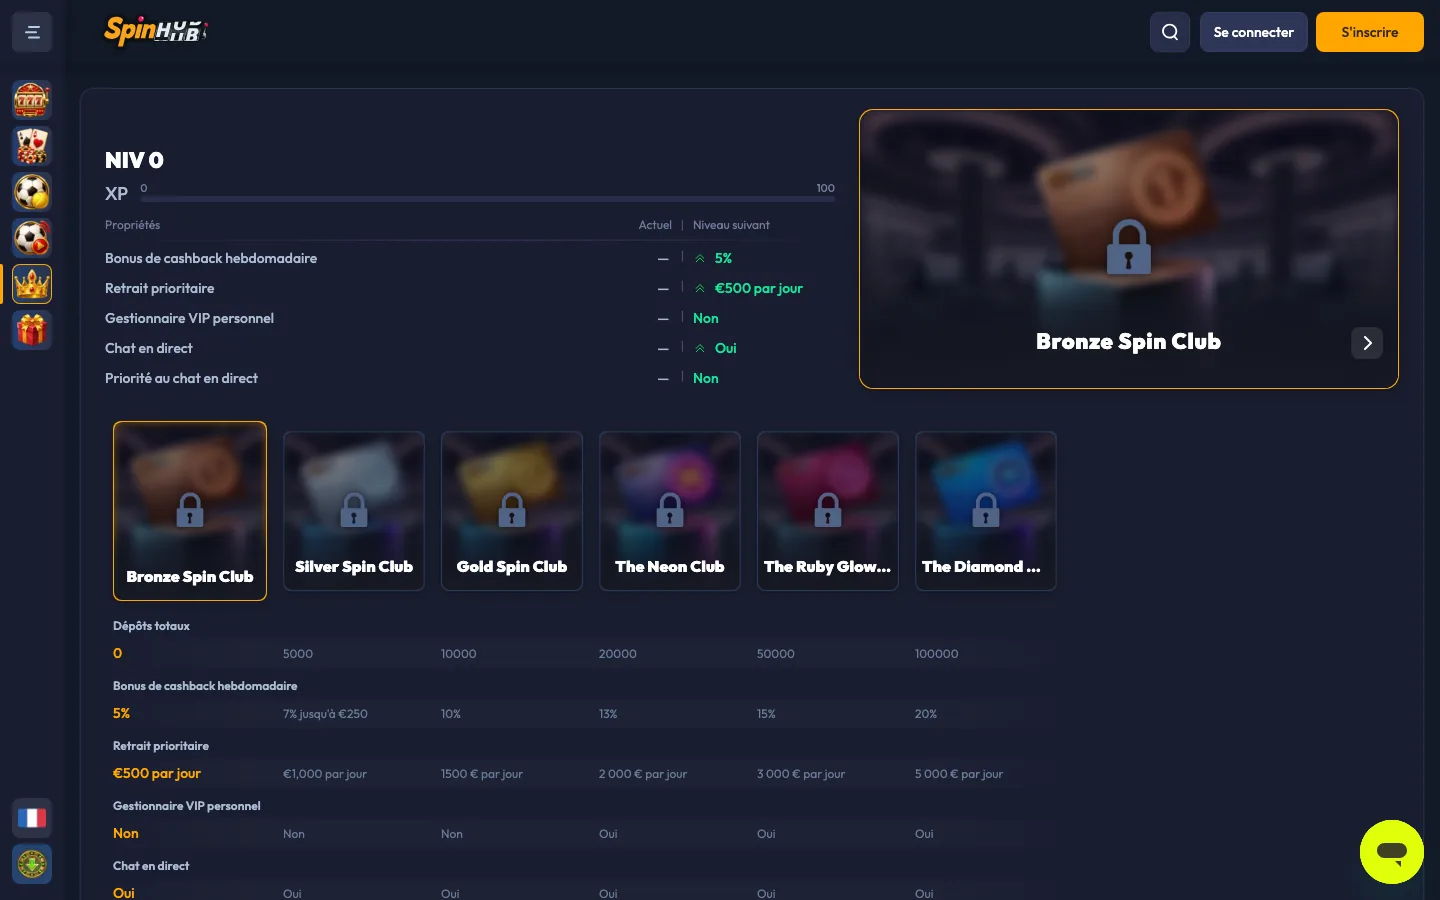Click the Niveau suivant column header
1440x900 pixels.
coord(731,225)
